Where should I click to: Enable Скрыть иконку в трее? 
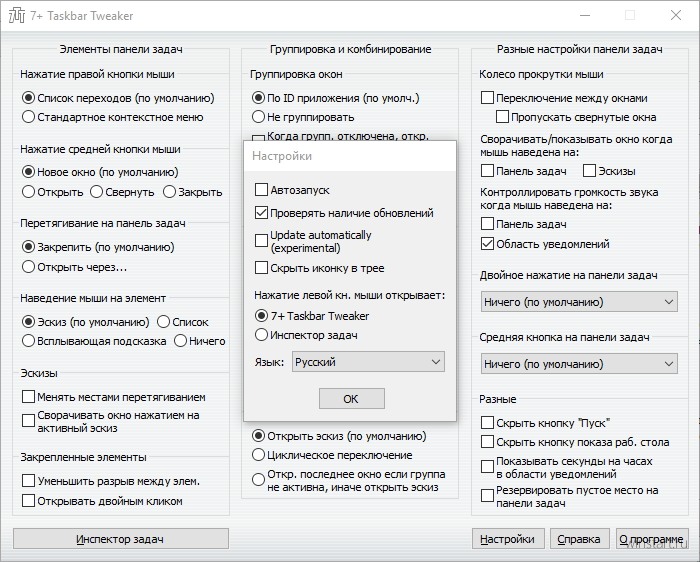[261, 268]
